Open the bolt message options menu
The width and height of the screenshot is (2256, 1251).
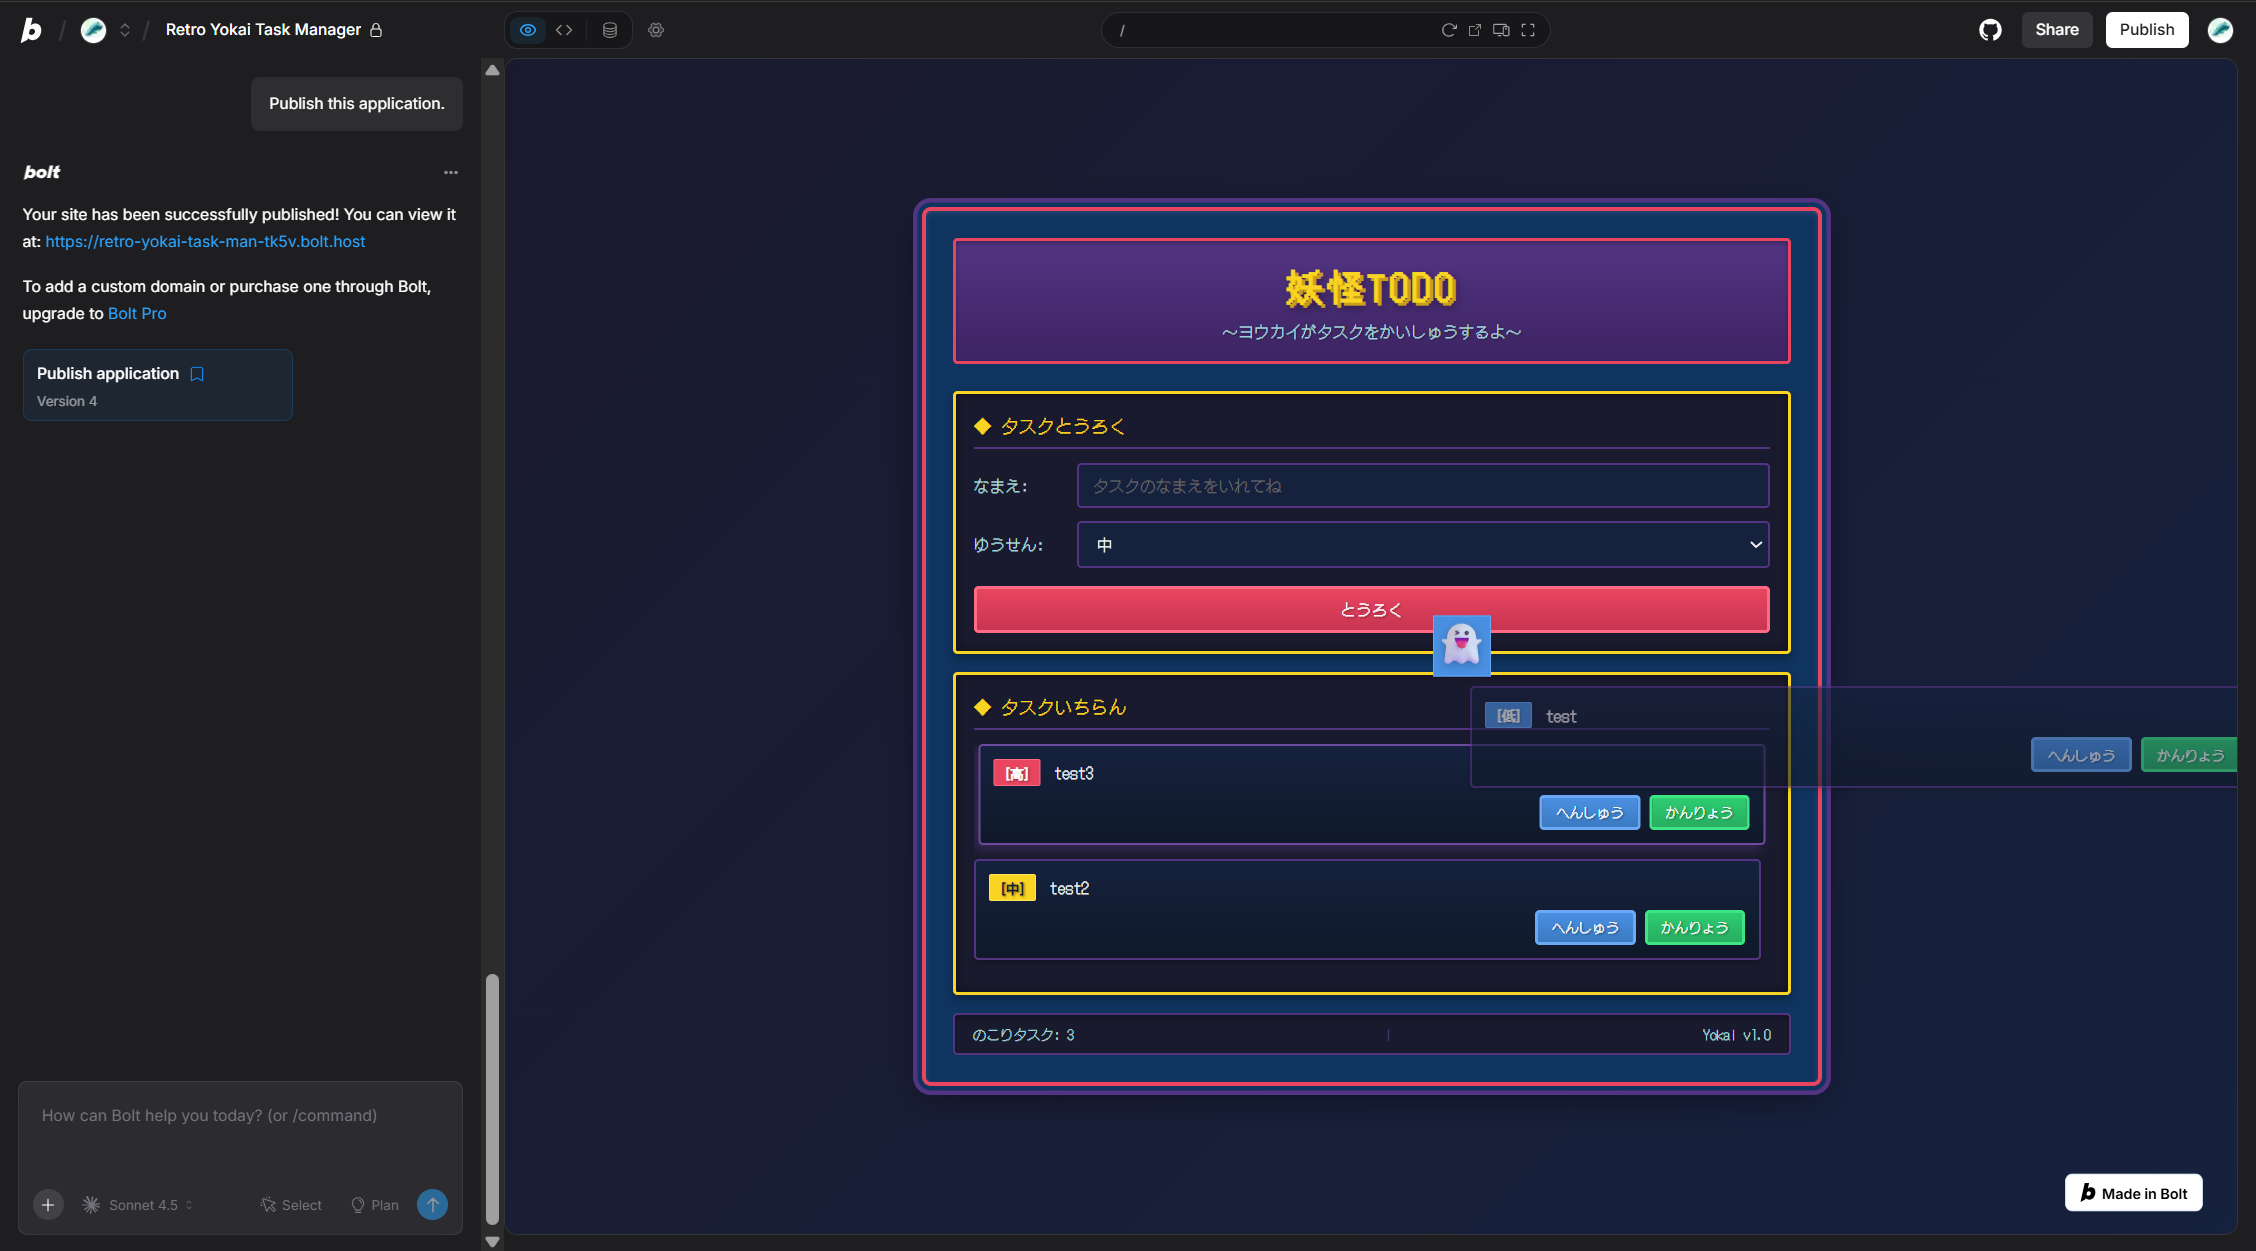click(451, 172)
